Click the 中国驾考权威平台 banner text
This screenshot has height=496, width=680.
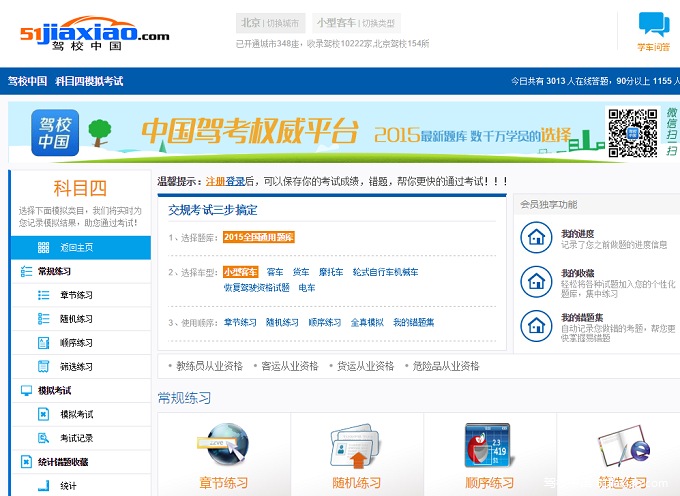250,131
